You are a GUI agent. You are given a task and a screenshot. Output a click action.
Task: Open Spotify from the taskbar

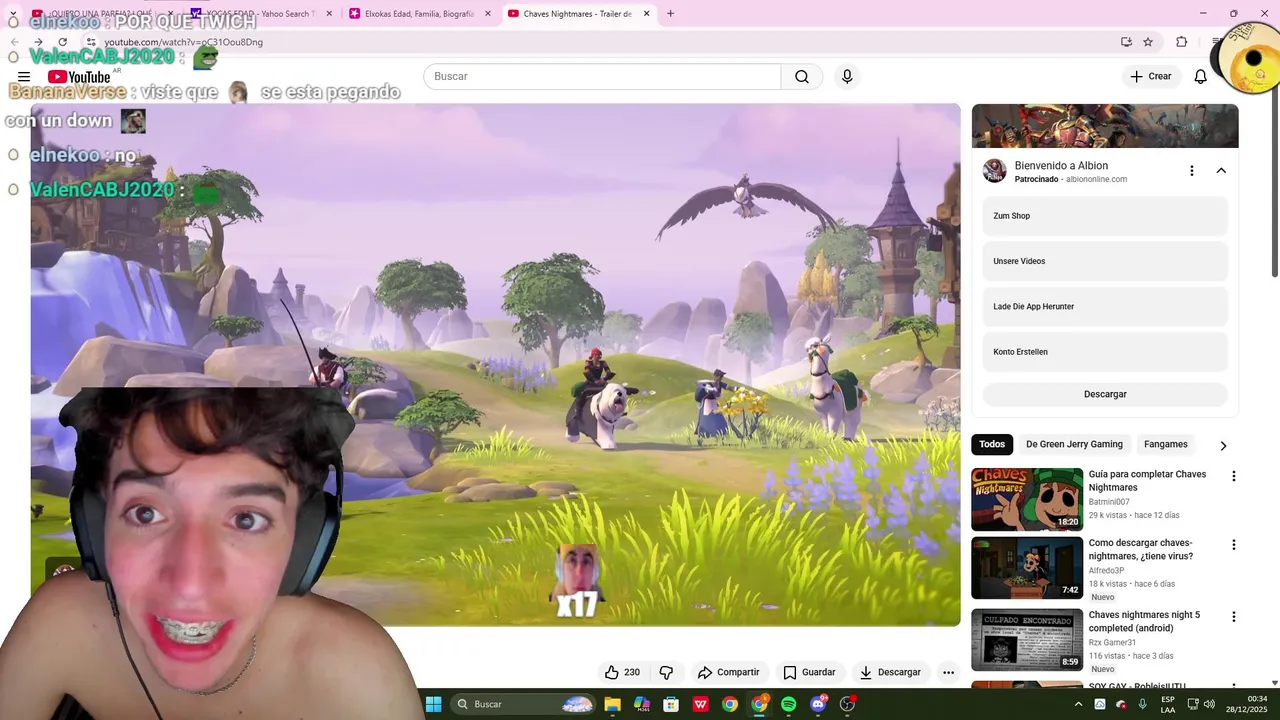[789, 704]
